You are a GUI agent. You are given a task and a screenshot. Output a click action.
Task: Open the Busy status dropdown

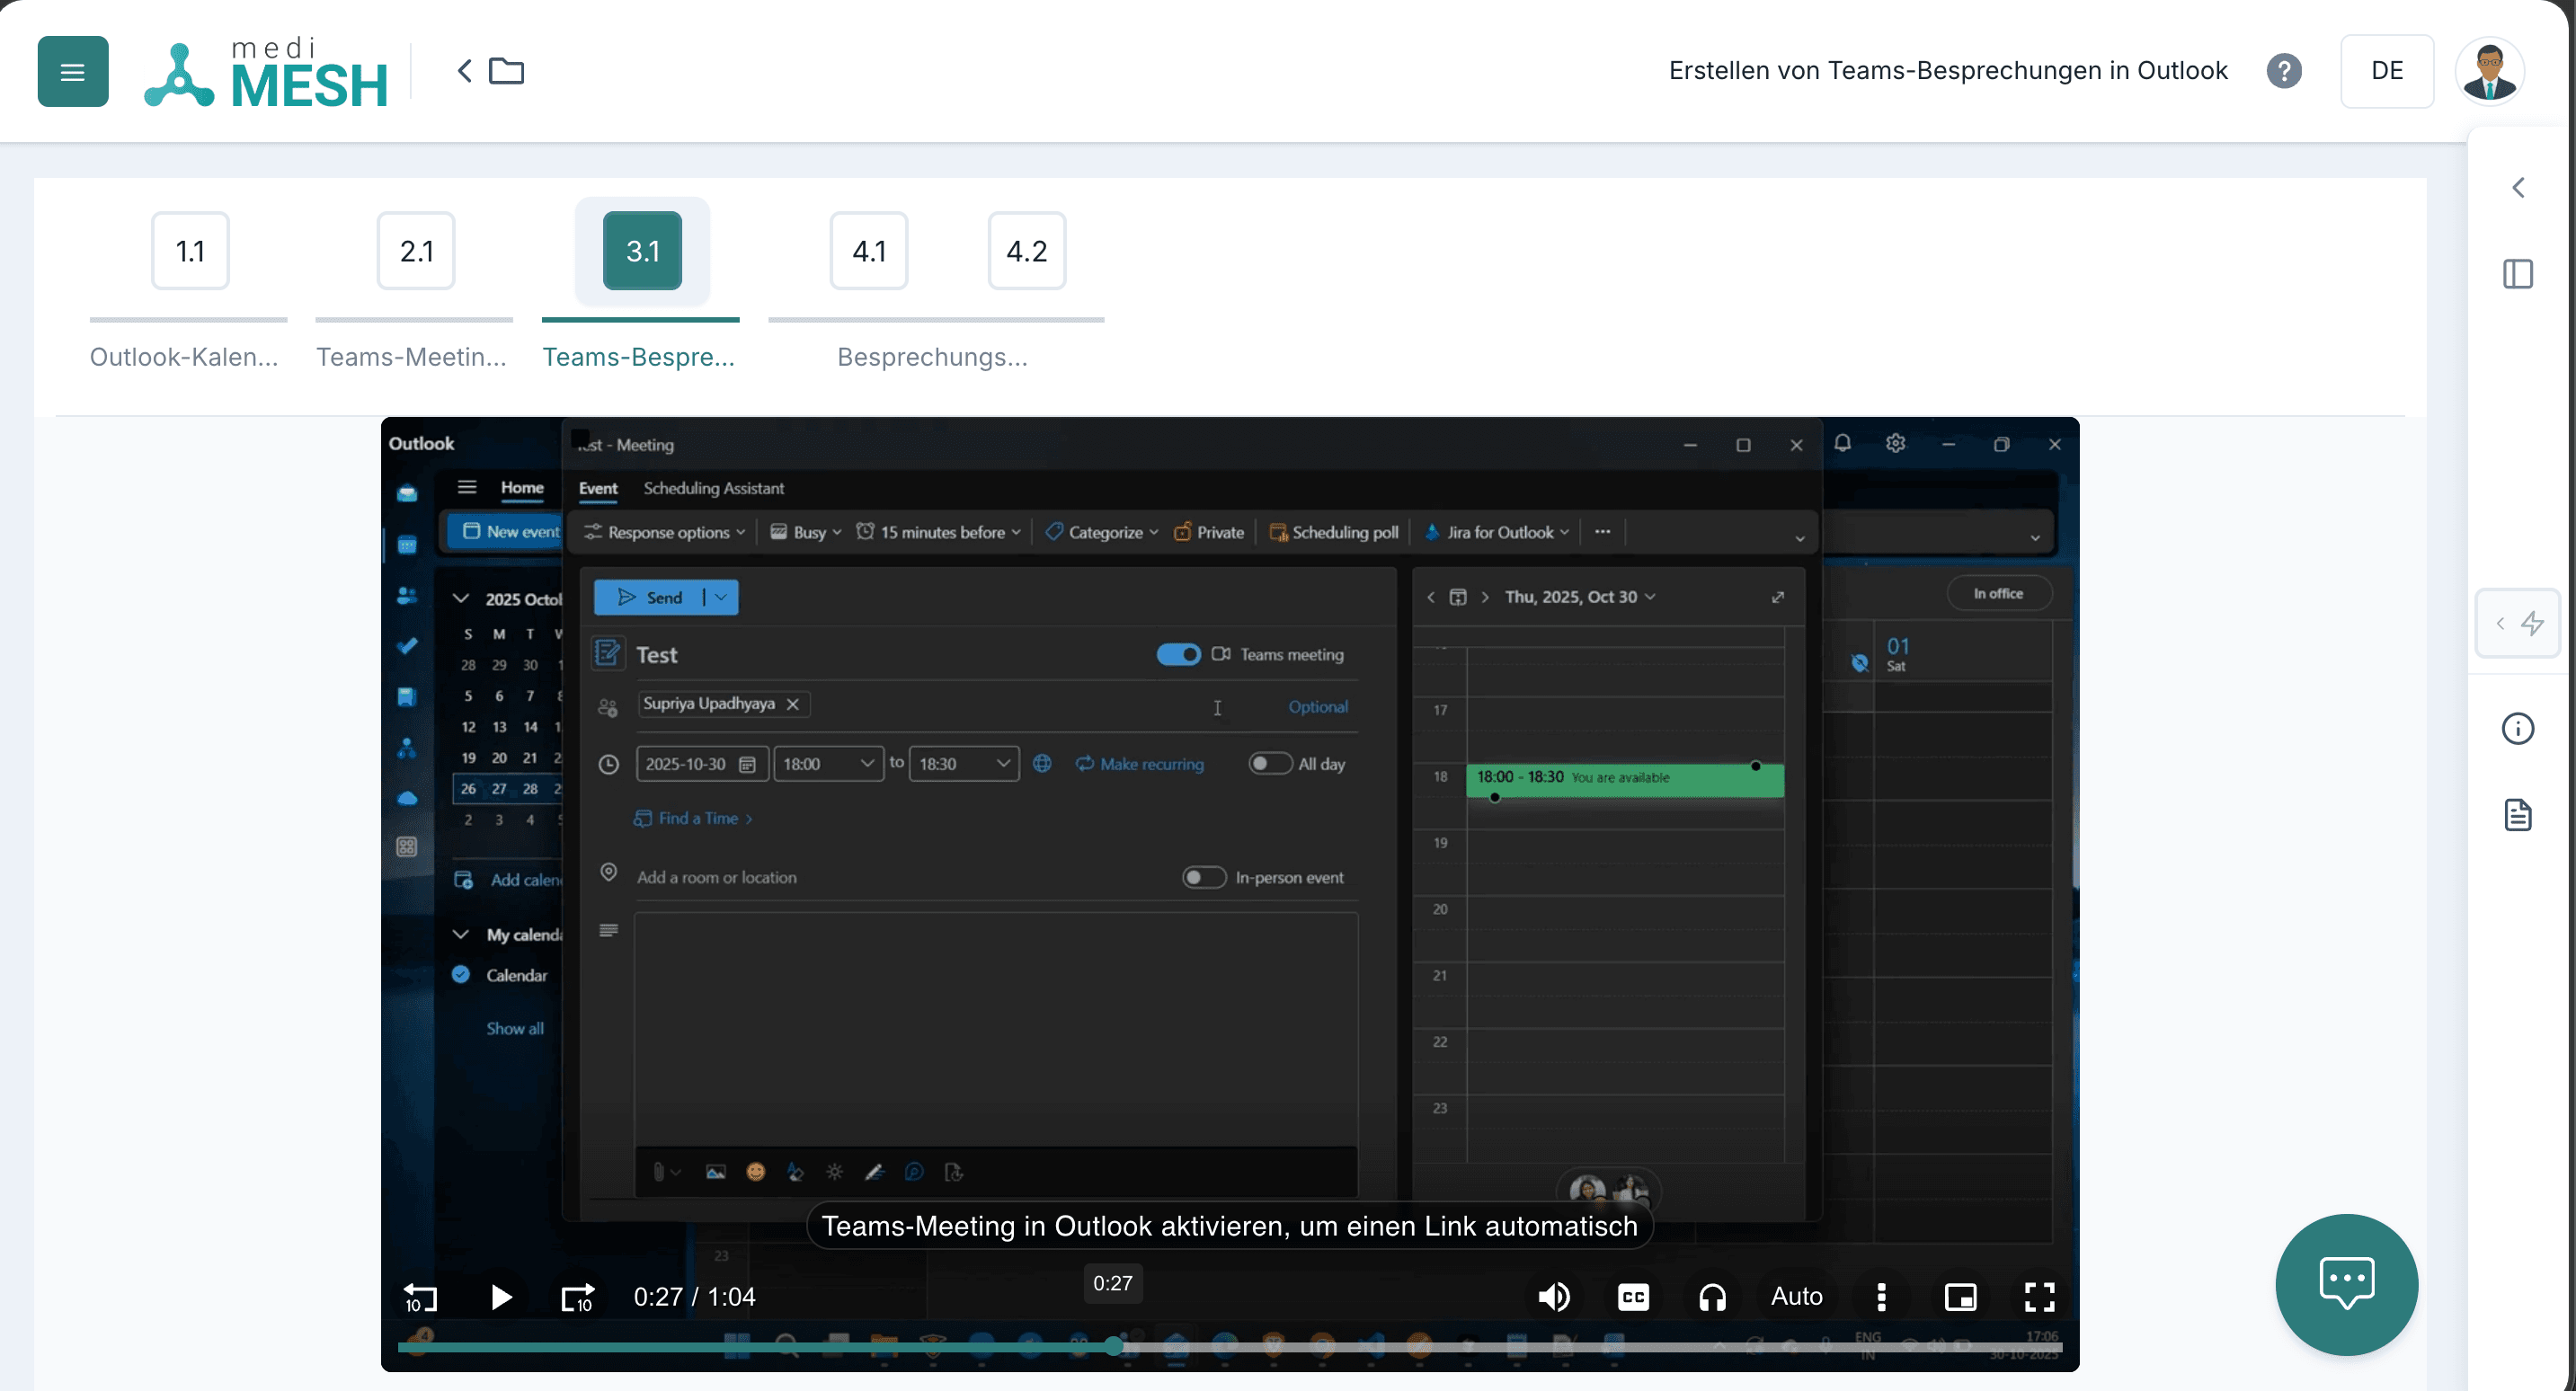tap(806, 532)
